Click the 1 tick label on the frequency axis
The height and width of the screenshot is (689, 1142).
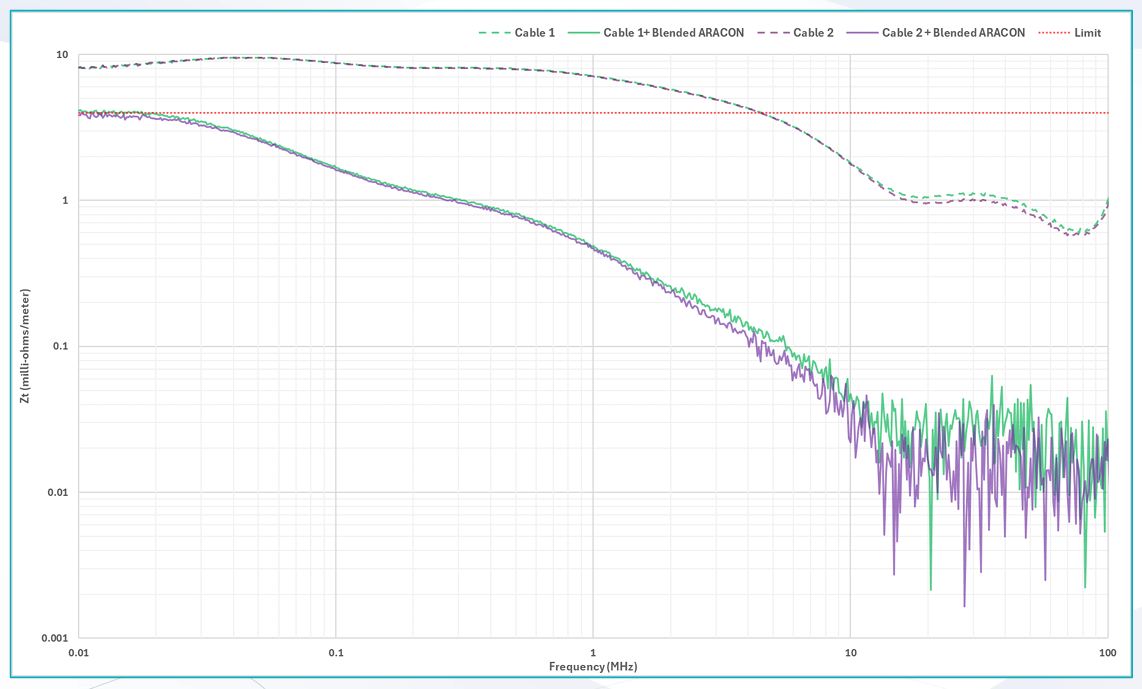pos(593,653)
